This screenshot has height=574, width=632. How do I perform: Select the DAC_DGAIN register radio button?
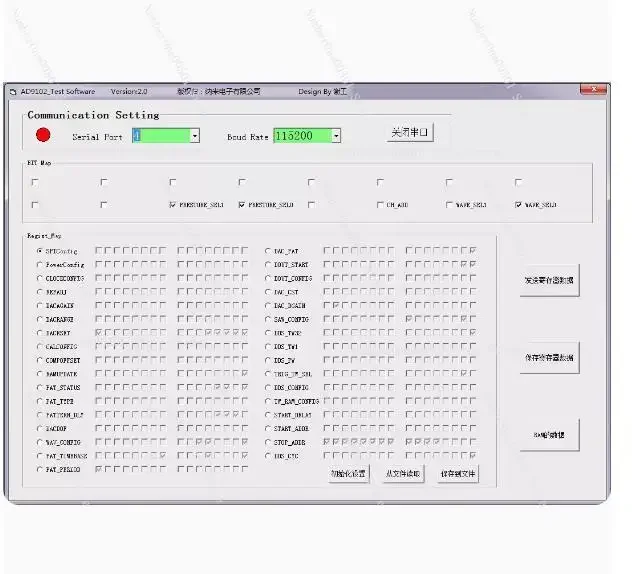pyautogui.click(x=268, y=306)
